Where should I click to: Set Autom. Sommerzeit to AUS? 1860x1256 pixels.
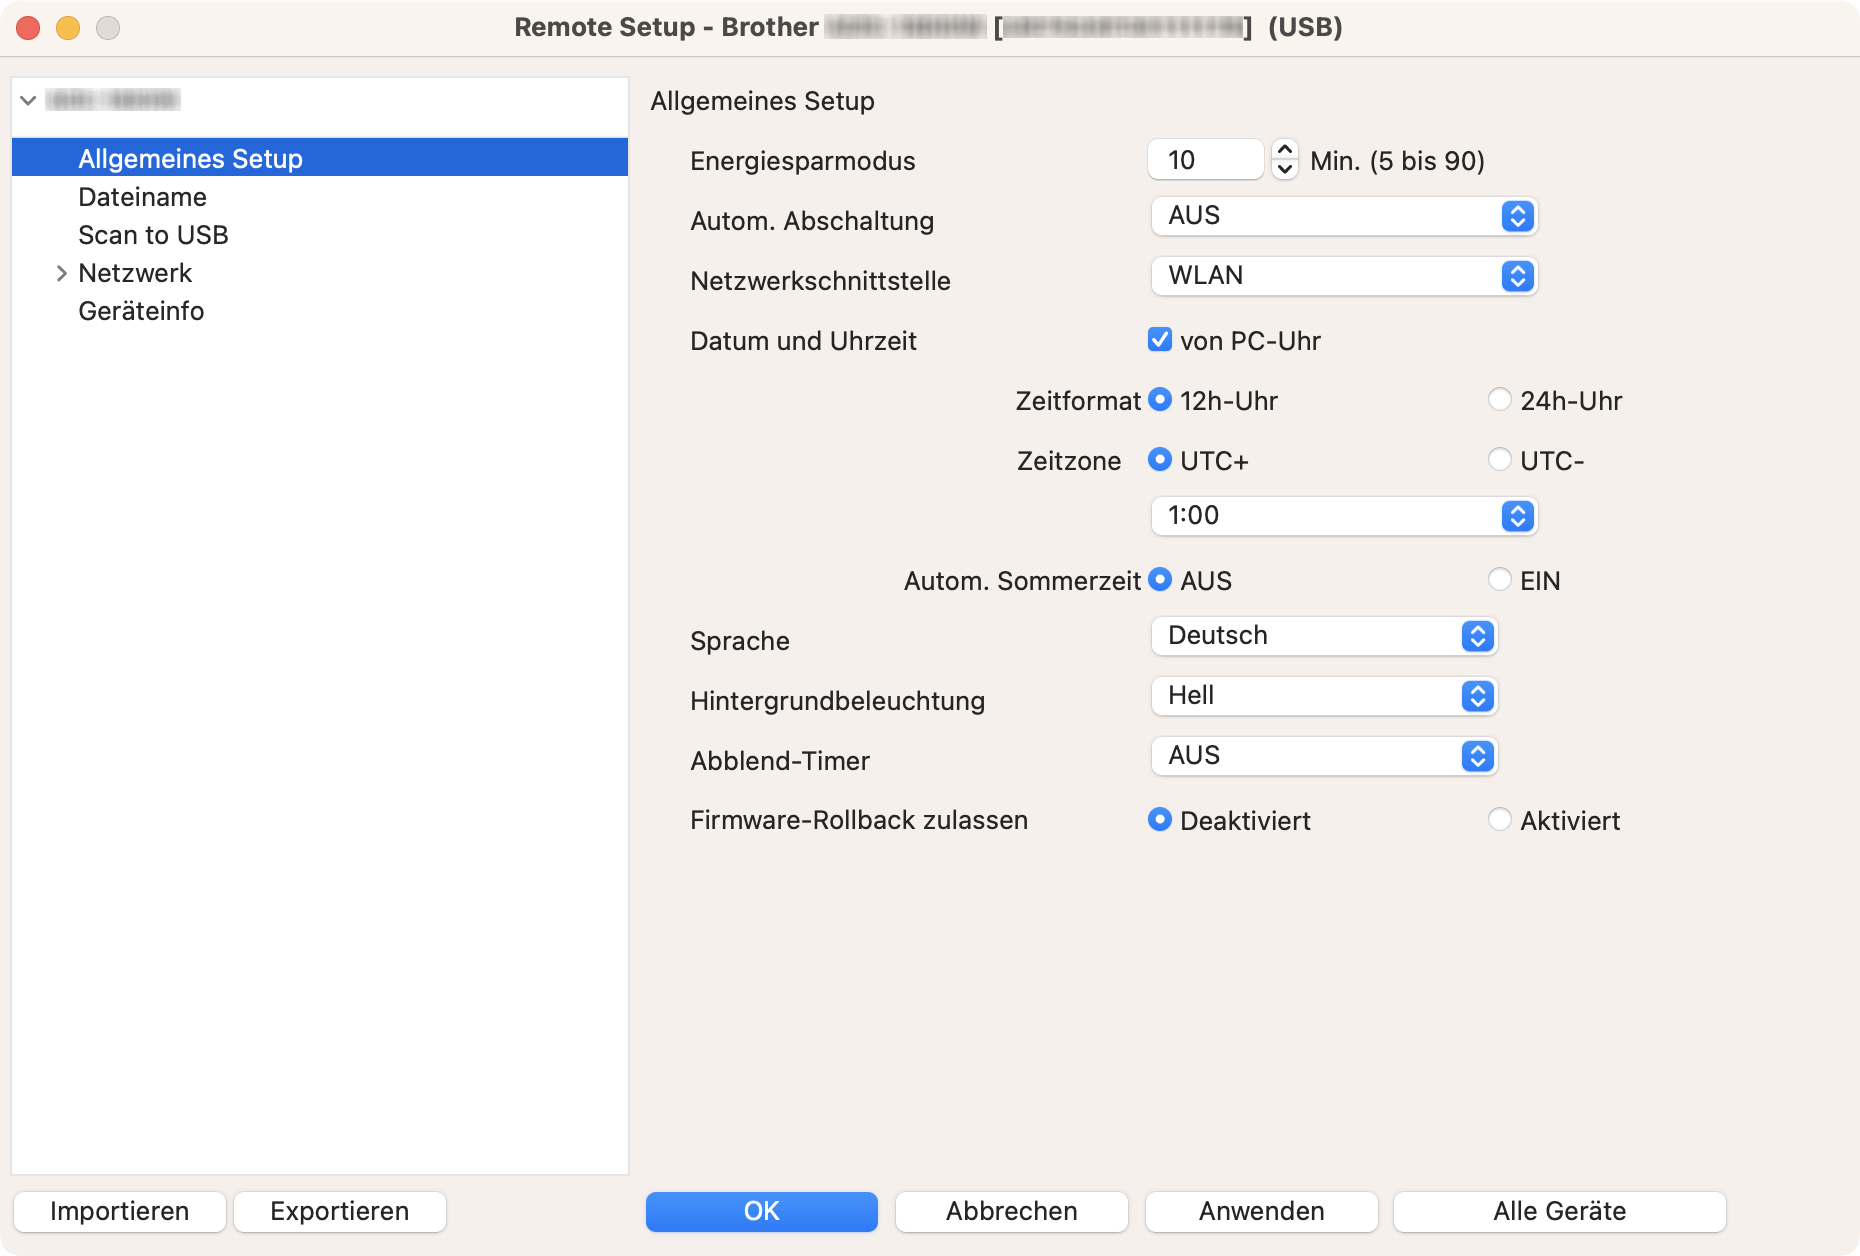(1160, 580)
